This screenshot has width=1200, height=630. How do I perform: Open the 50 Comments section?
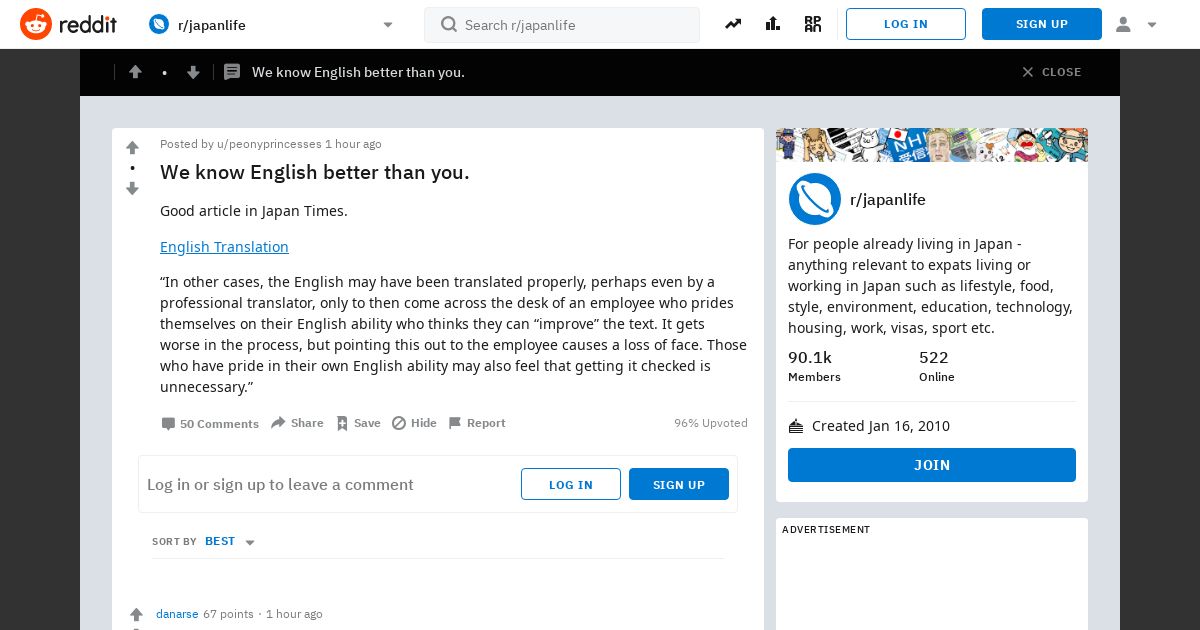click(x=210, y=424)
